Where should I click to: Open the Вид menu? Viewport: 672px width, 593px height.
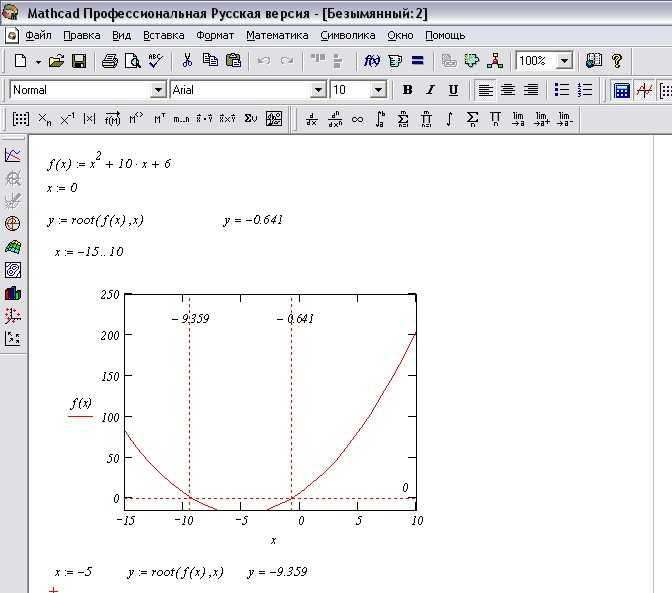pyautogui.click(x=121, y=36)
